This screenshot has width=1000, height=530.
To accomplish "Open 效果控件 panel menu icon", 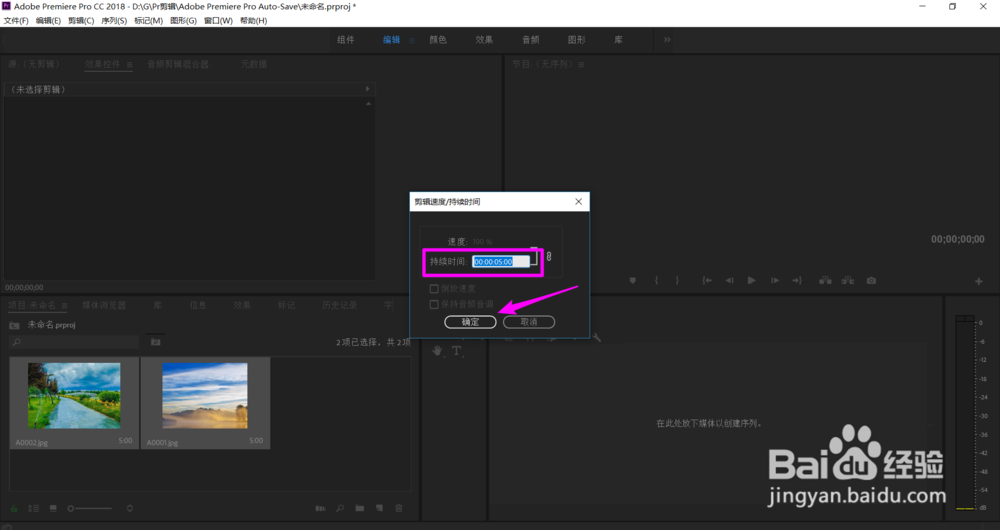I will click(x=129, y=64).
